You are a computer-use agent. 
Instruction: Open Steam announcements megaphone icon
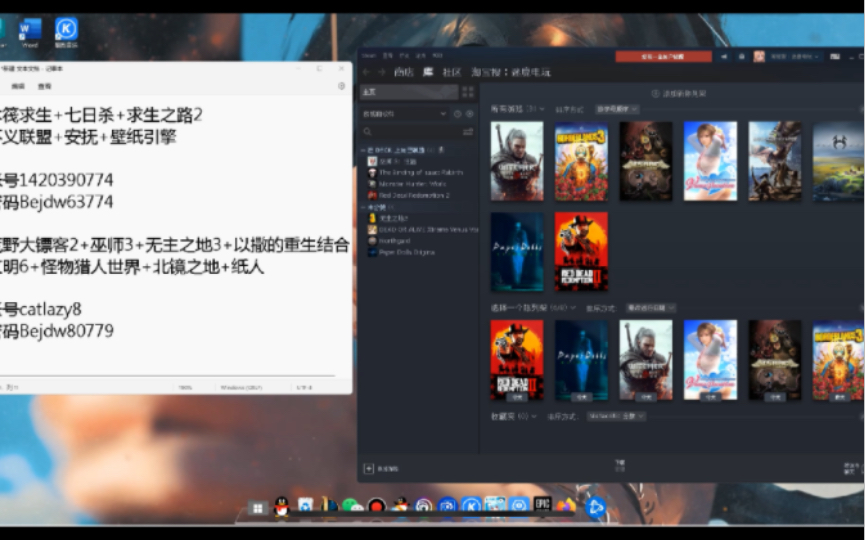724,56
